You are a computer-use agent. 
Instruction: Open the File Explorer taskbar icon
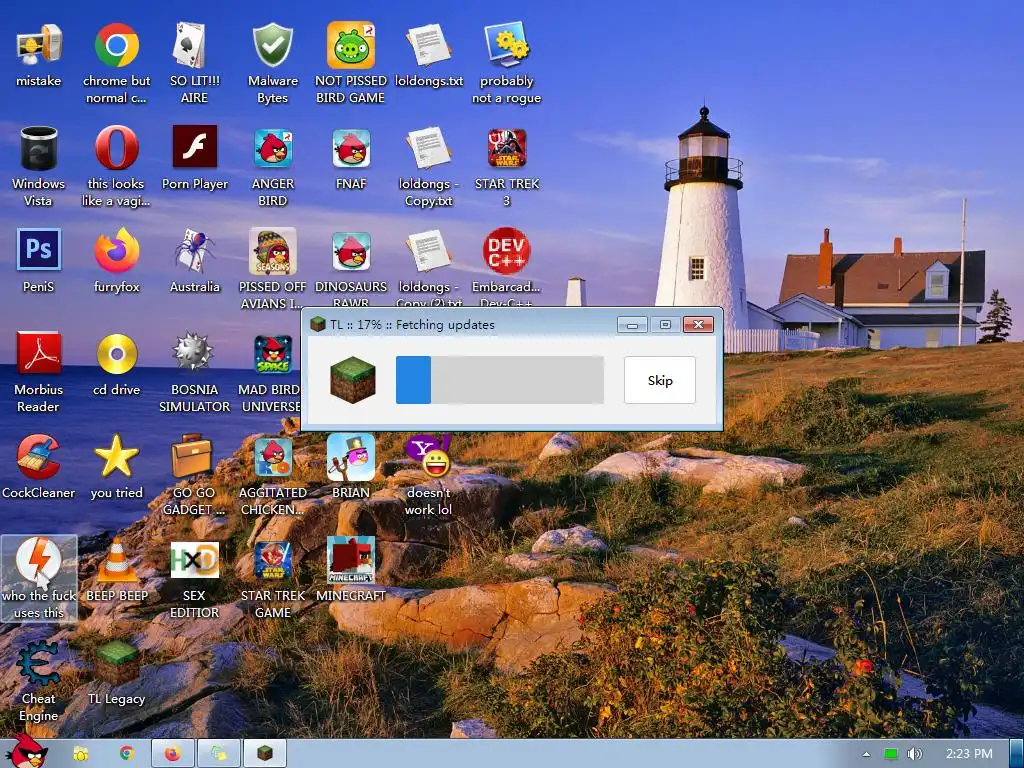coord(80,754)
